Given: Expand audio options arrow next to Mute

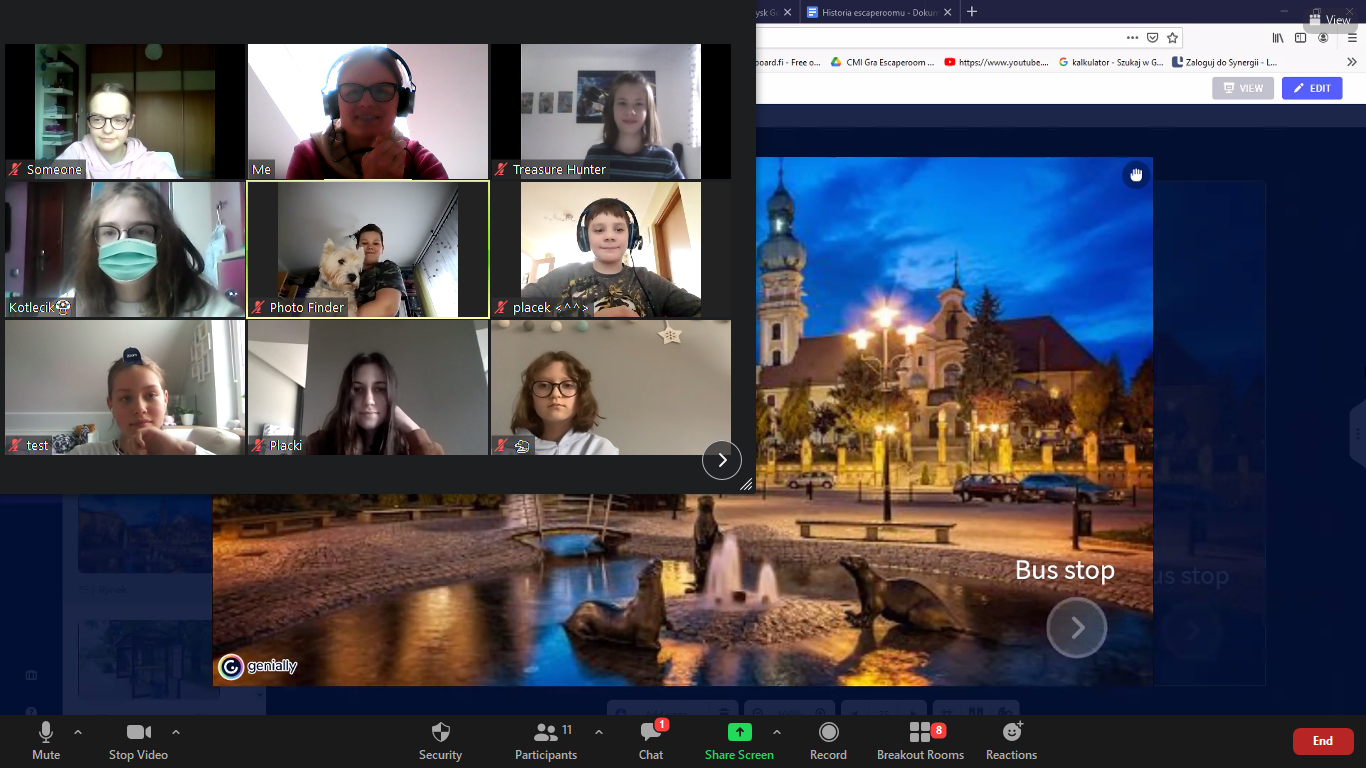Looking at the screenshot, I should coord(78,732).
